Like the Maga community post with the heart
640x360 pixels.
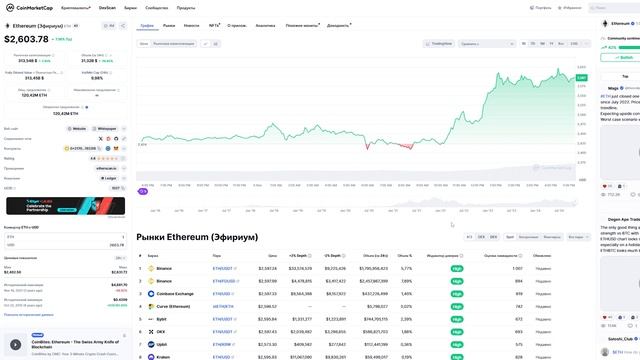pyautogui.click(x=605, y=186)
